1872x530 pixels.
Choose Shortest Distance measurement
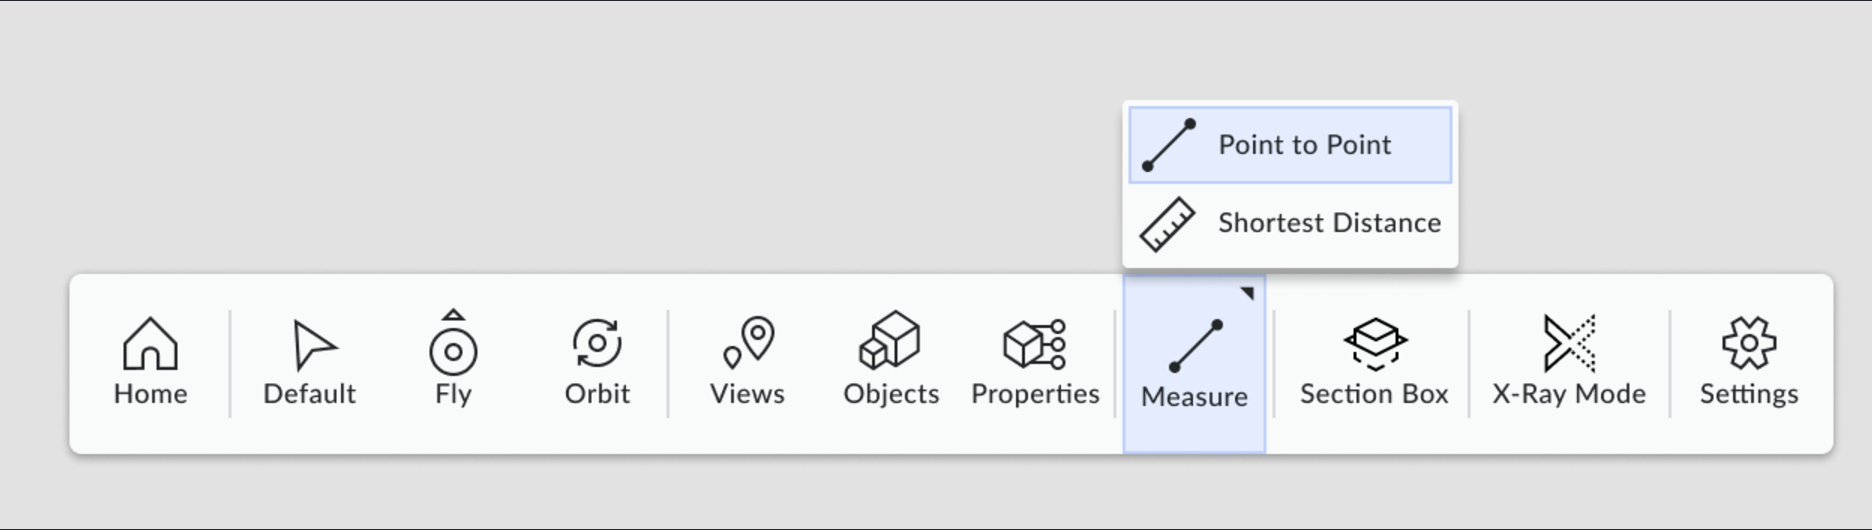pyautogui.click(x=1290, y=223)
